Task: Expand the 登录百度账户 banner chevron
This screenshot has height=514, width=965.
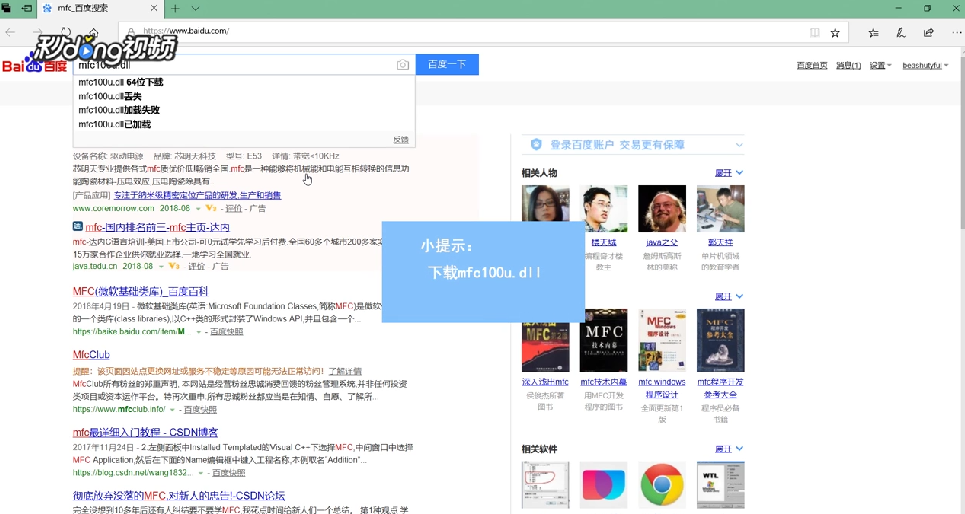Action: [x=739, y=145]
